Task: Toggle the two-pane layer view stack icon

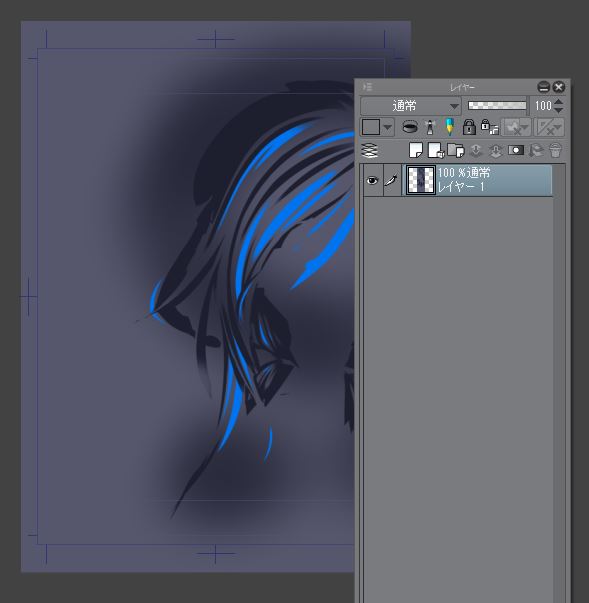Action: (369, 150)
